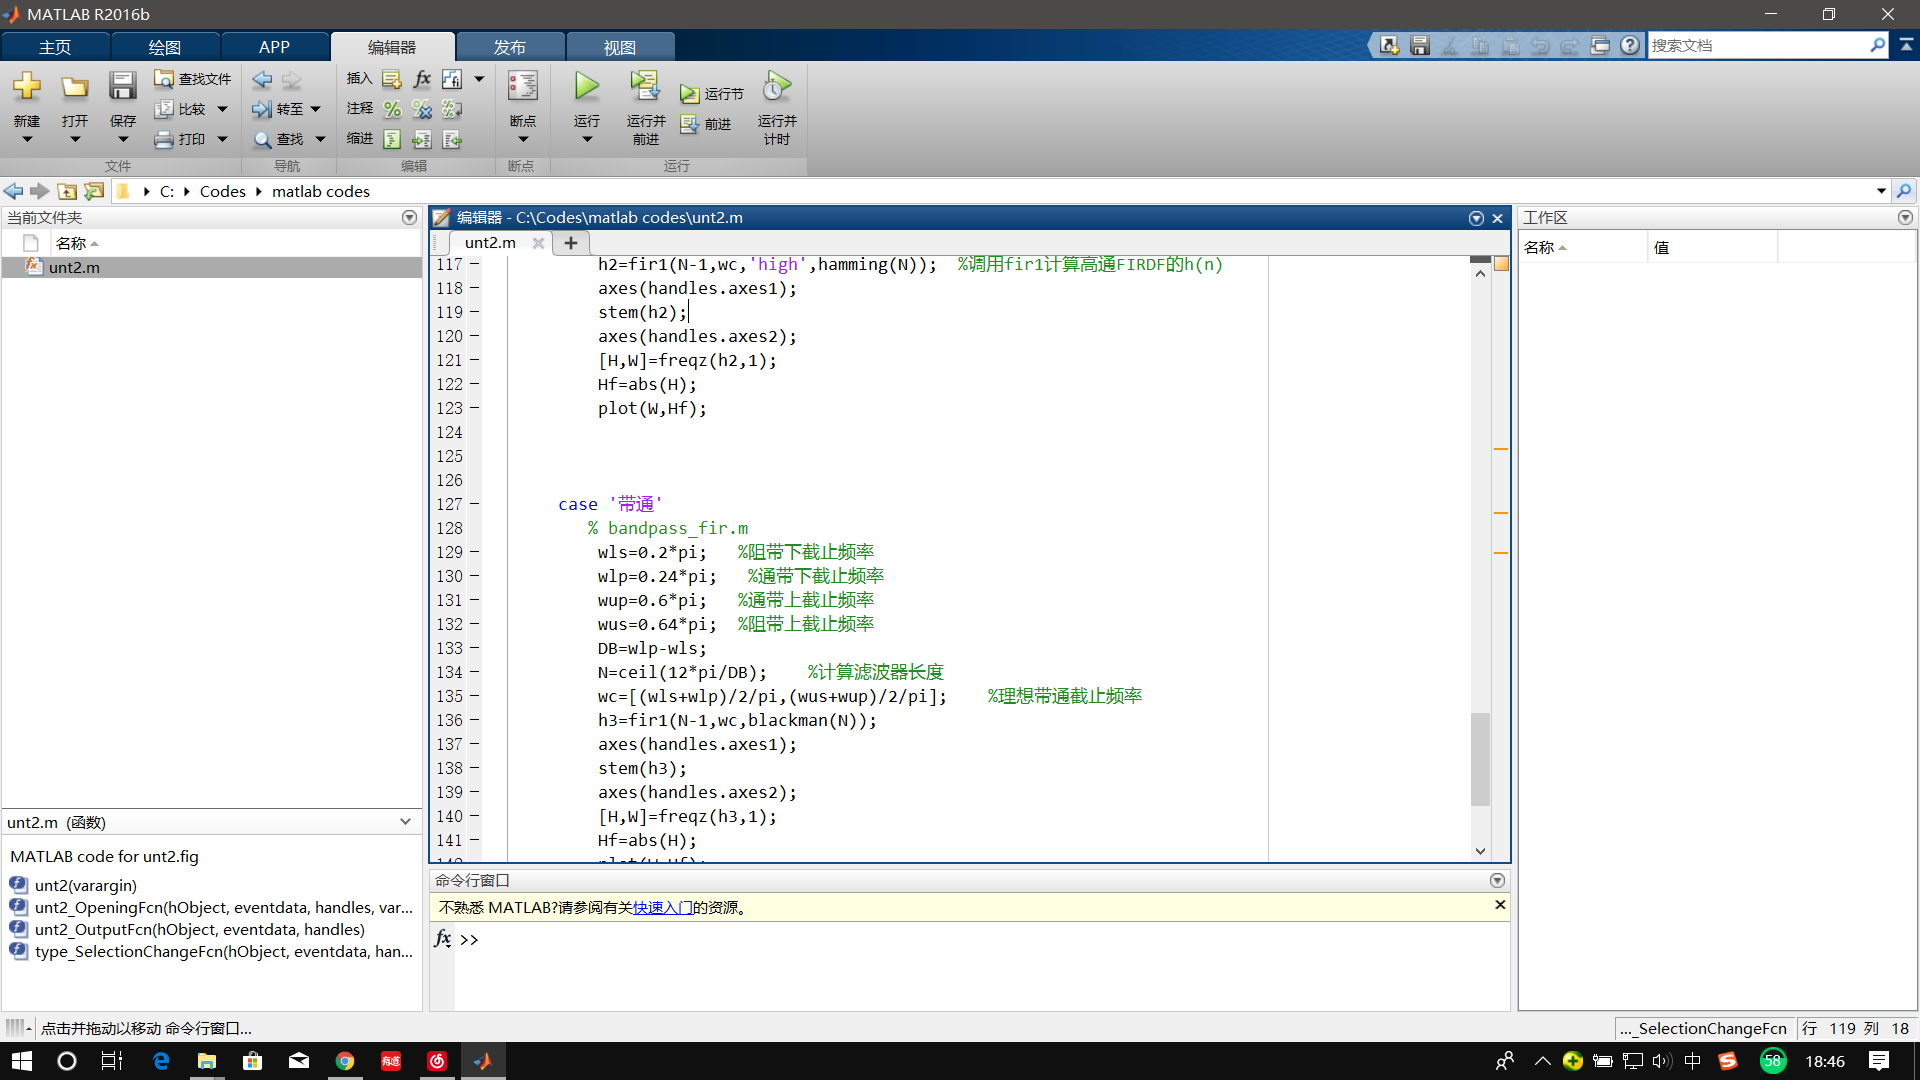Expand the unt2.m function details dropdown
This screenshot has height=1080, width=1920.
coord(405,822)
